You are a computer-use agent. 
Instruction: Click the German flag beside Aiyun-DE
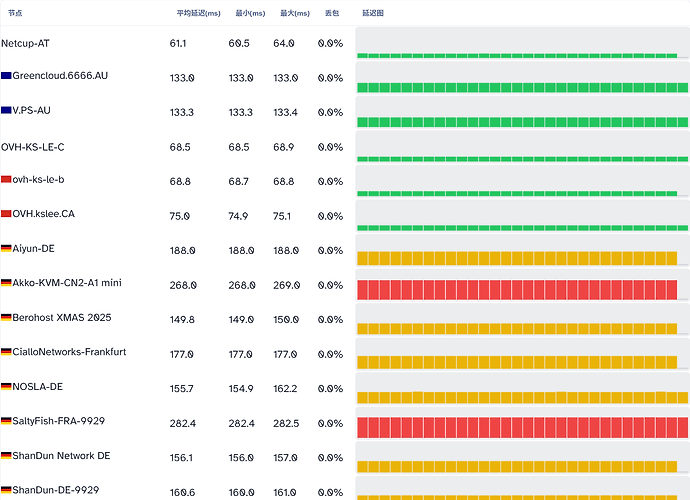click(x=6, y=248)
